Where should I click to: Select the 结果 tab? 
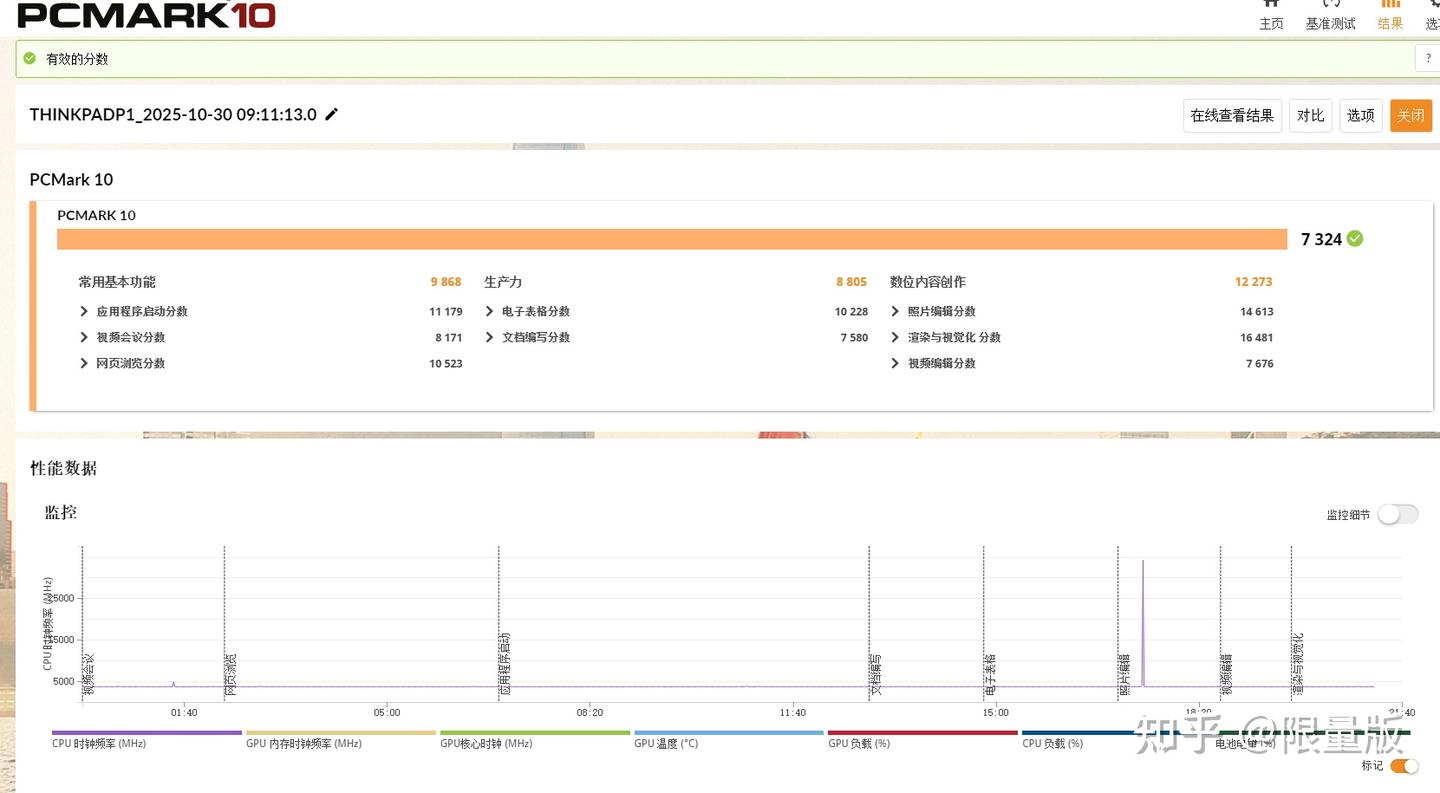(1390, 16)
